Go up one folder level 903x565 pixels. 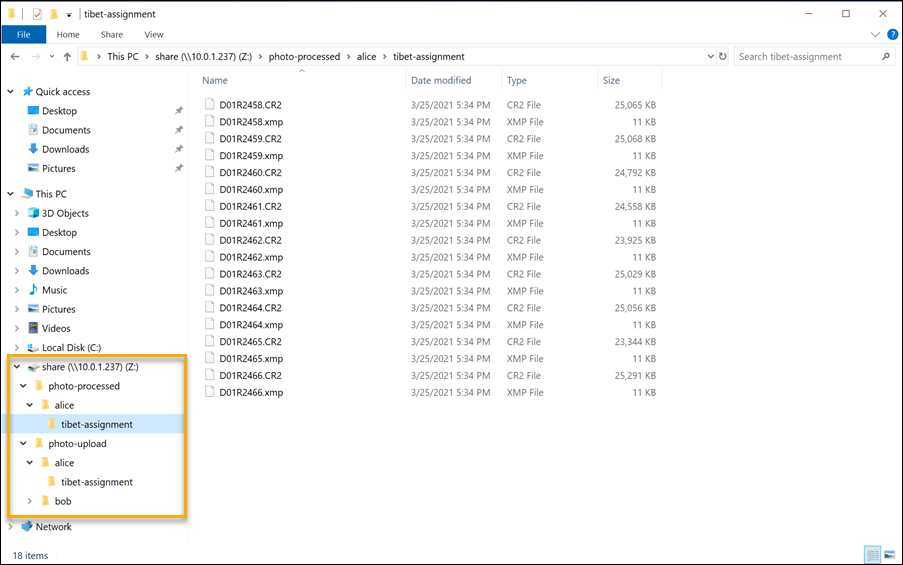click(x=67, y=56)
